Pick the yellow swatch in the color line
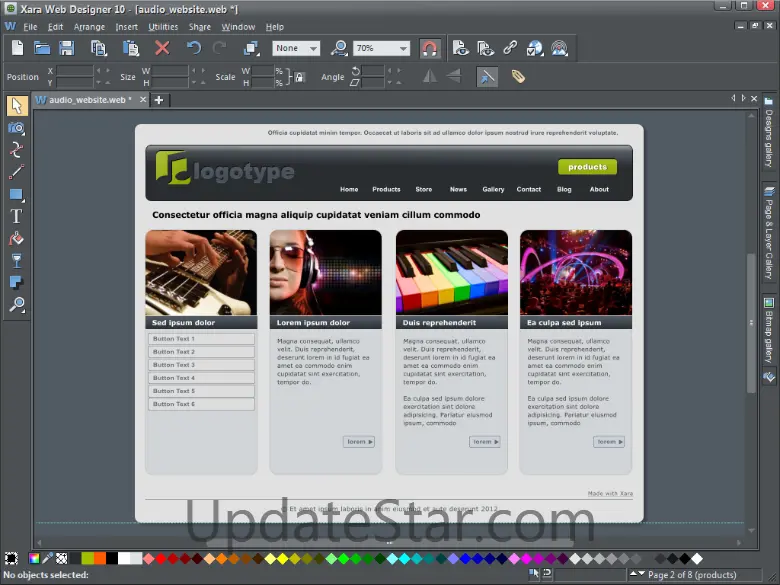 point(282,558)
